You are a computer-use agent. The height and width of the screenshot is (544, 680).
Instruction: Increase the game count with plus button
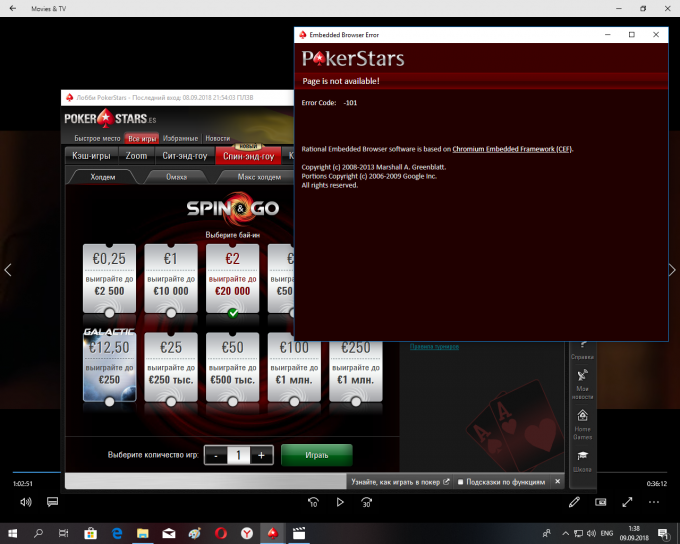pyautogui.click(x=261, y=455)
